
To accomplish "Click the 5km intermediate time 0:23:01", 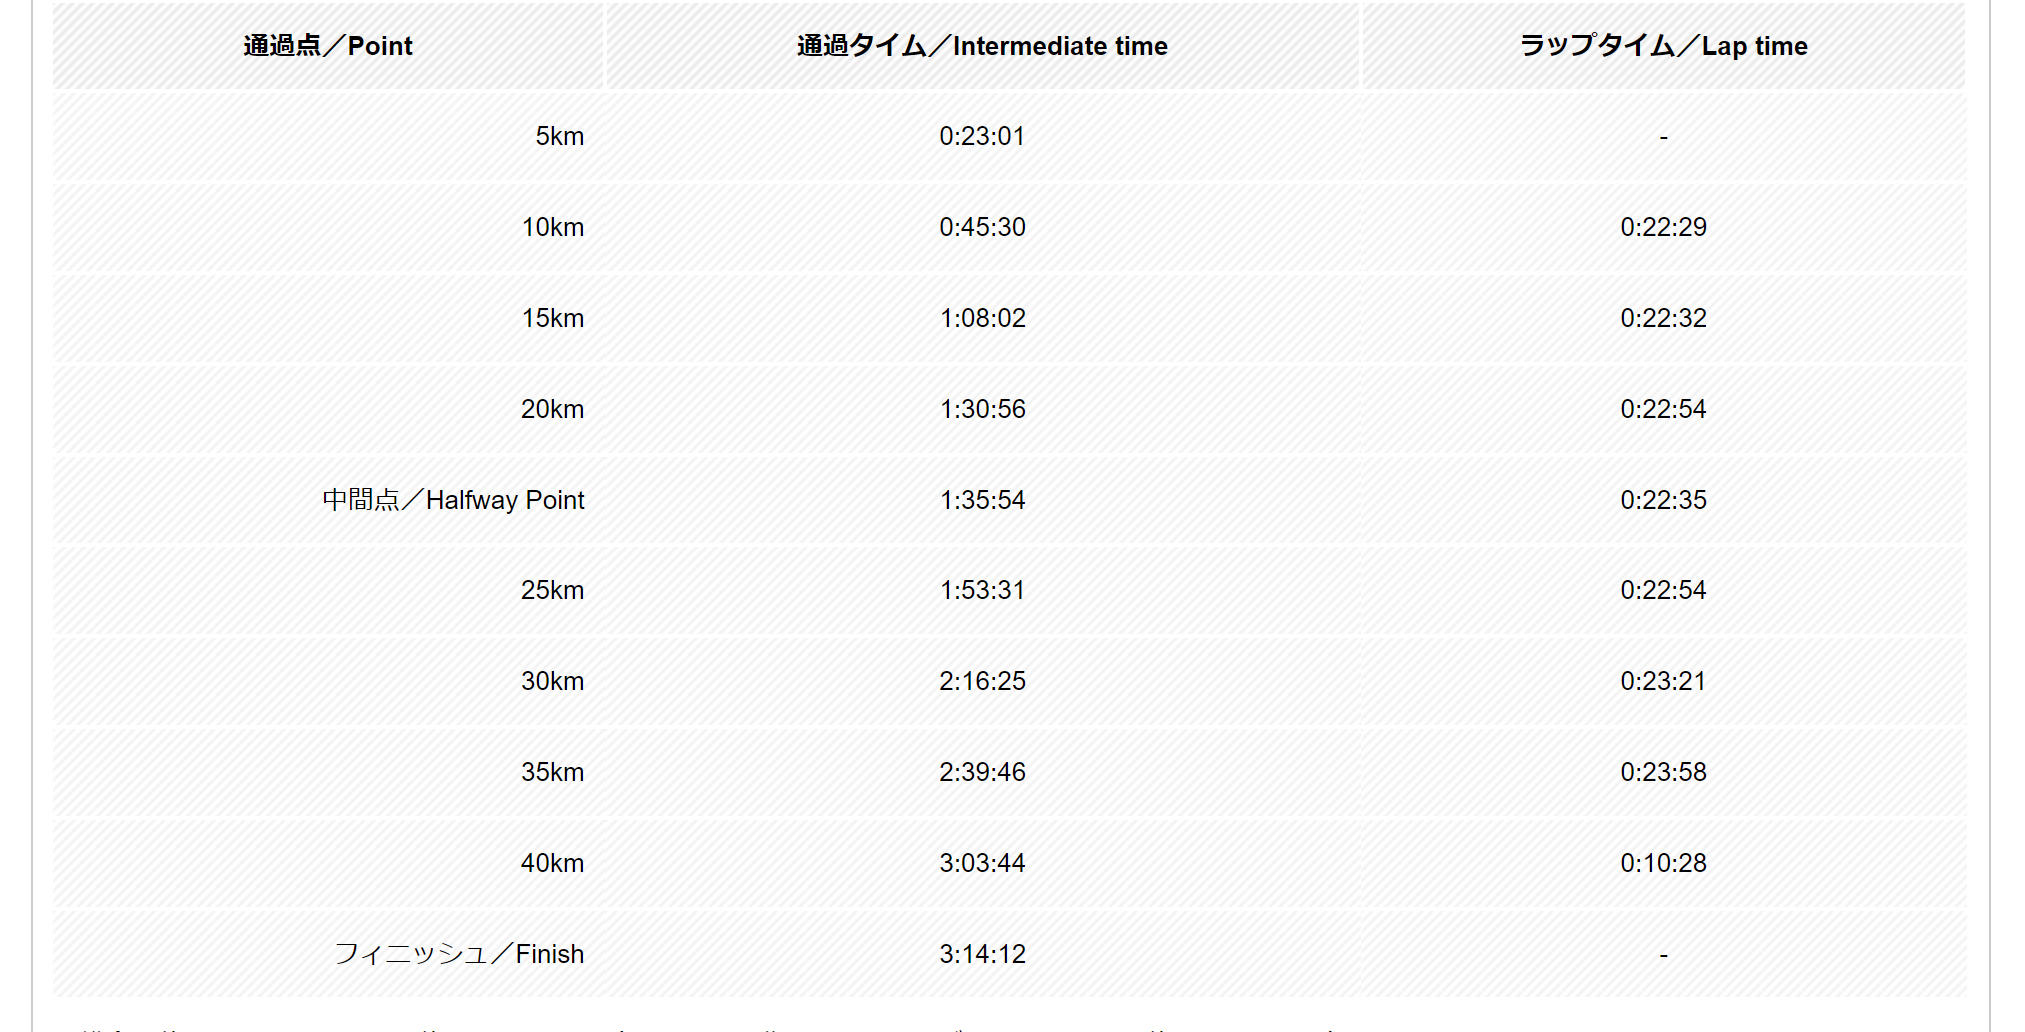I will [x=982, y=136].
